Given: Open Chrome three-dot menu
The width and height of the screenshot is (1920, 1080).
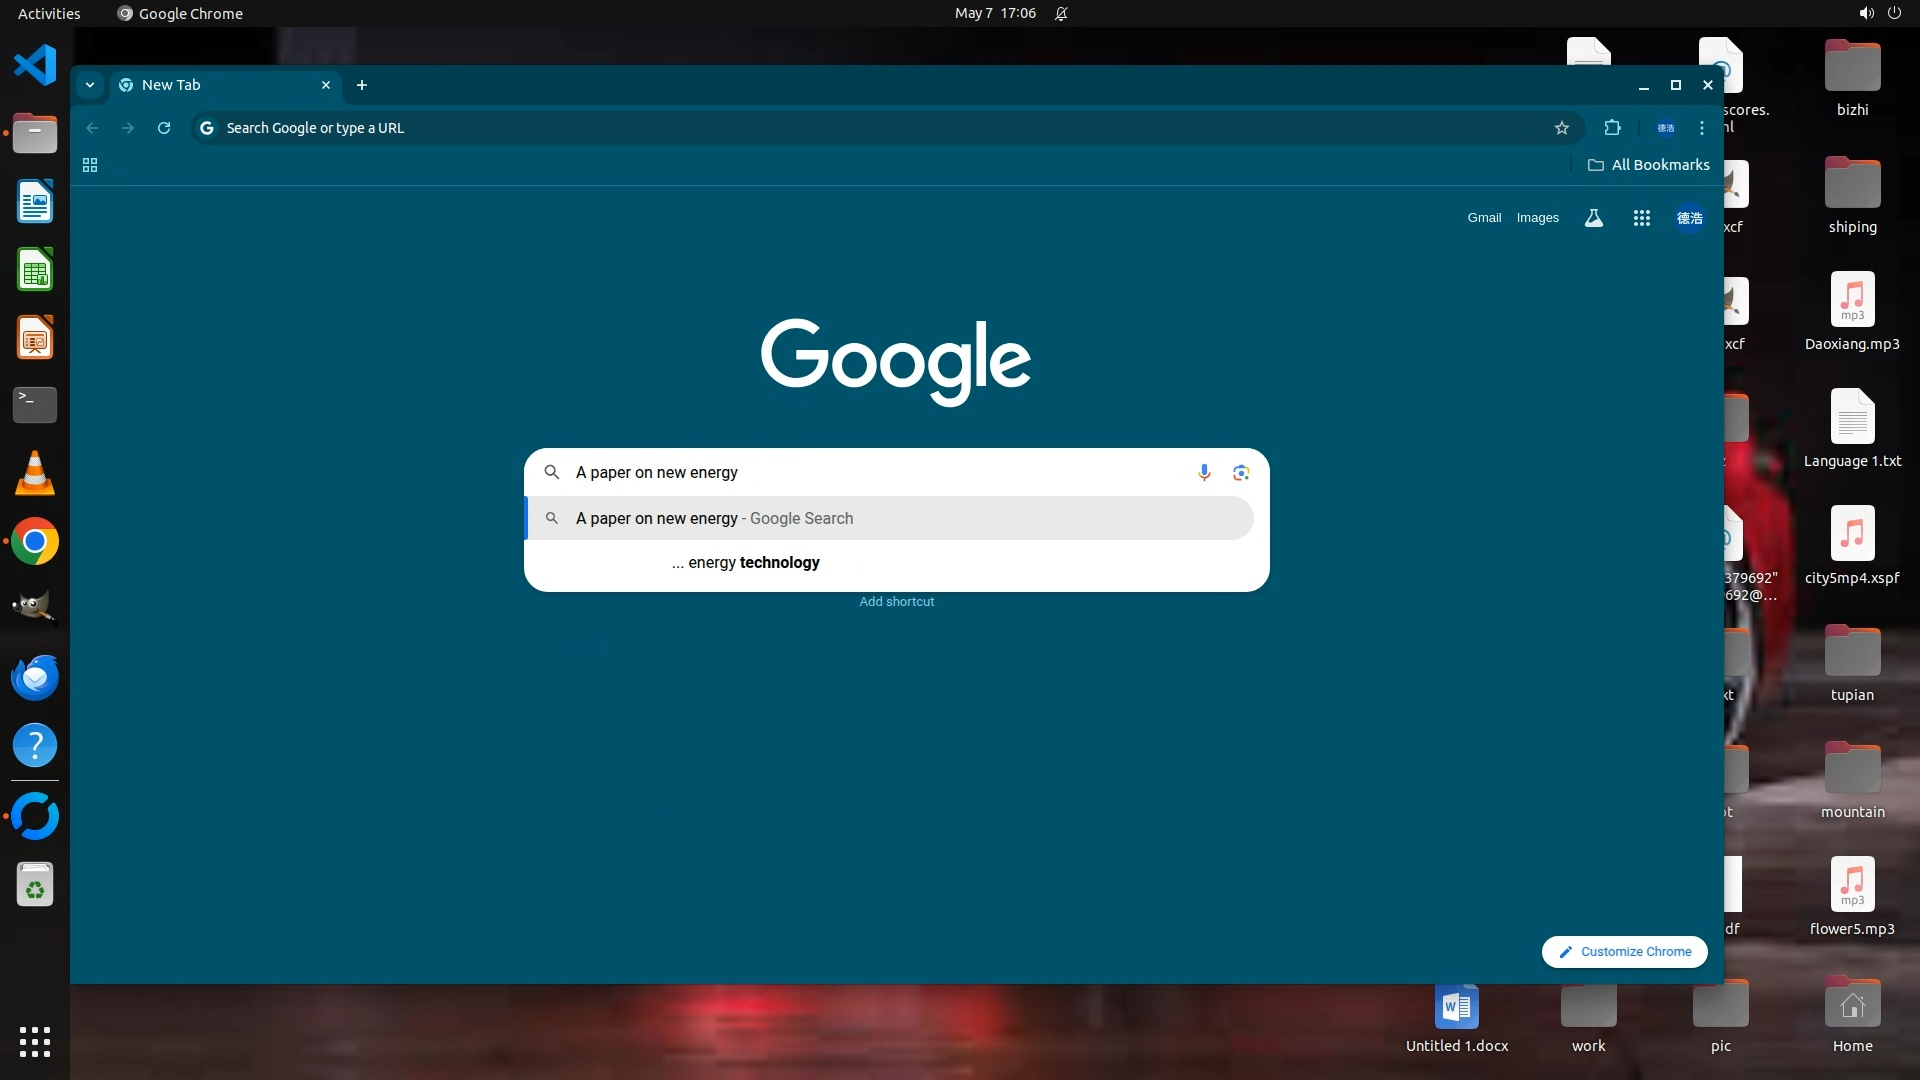Looking at the screenshot, I should pyautogui.click(x=1702, y=128).
